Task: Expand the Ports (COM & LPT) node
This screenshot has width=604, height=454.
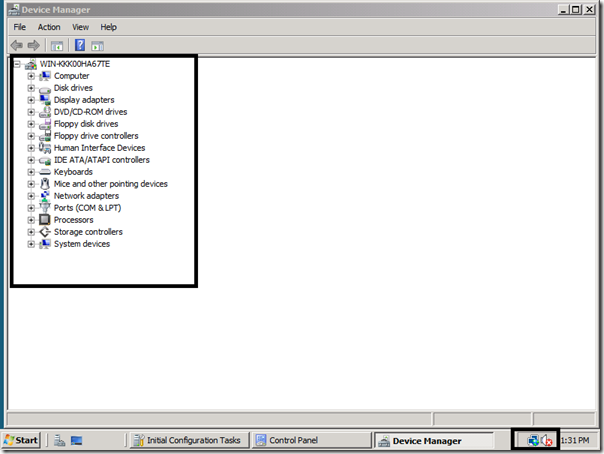Action: click(x=31, y=208)
